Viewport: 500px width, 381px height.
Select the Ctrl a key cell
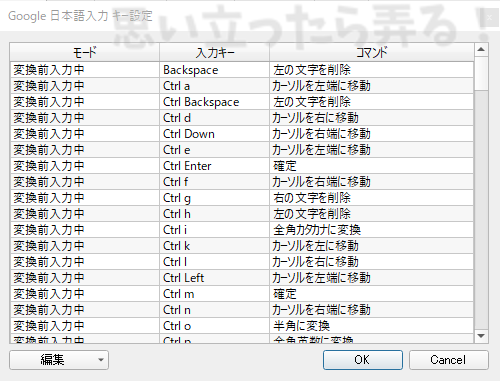click(x=214, y=86)
